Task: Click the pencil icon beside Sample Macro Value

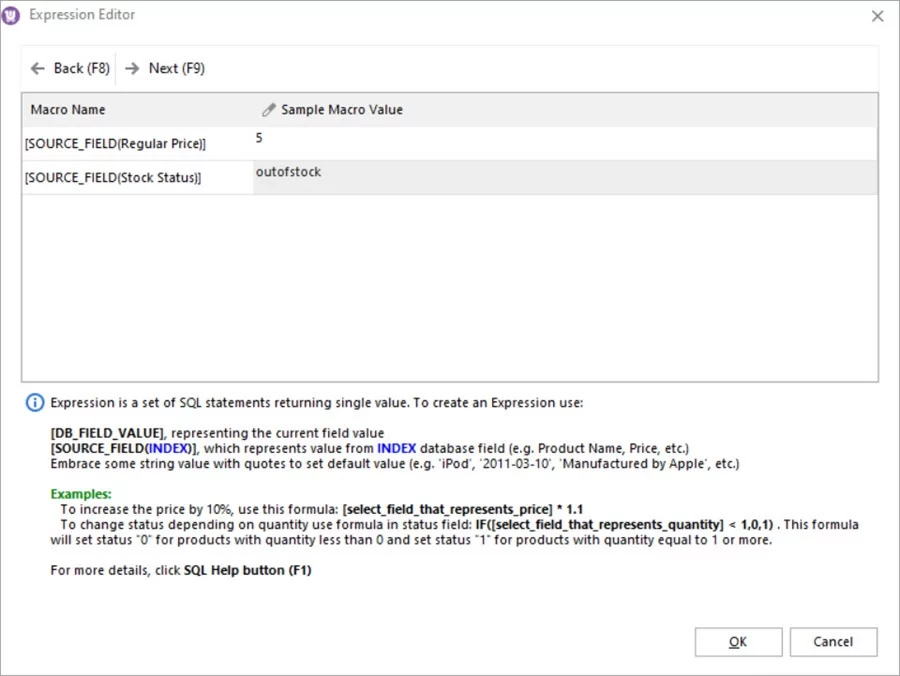Action: (x=268, y=109)
